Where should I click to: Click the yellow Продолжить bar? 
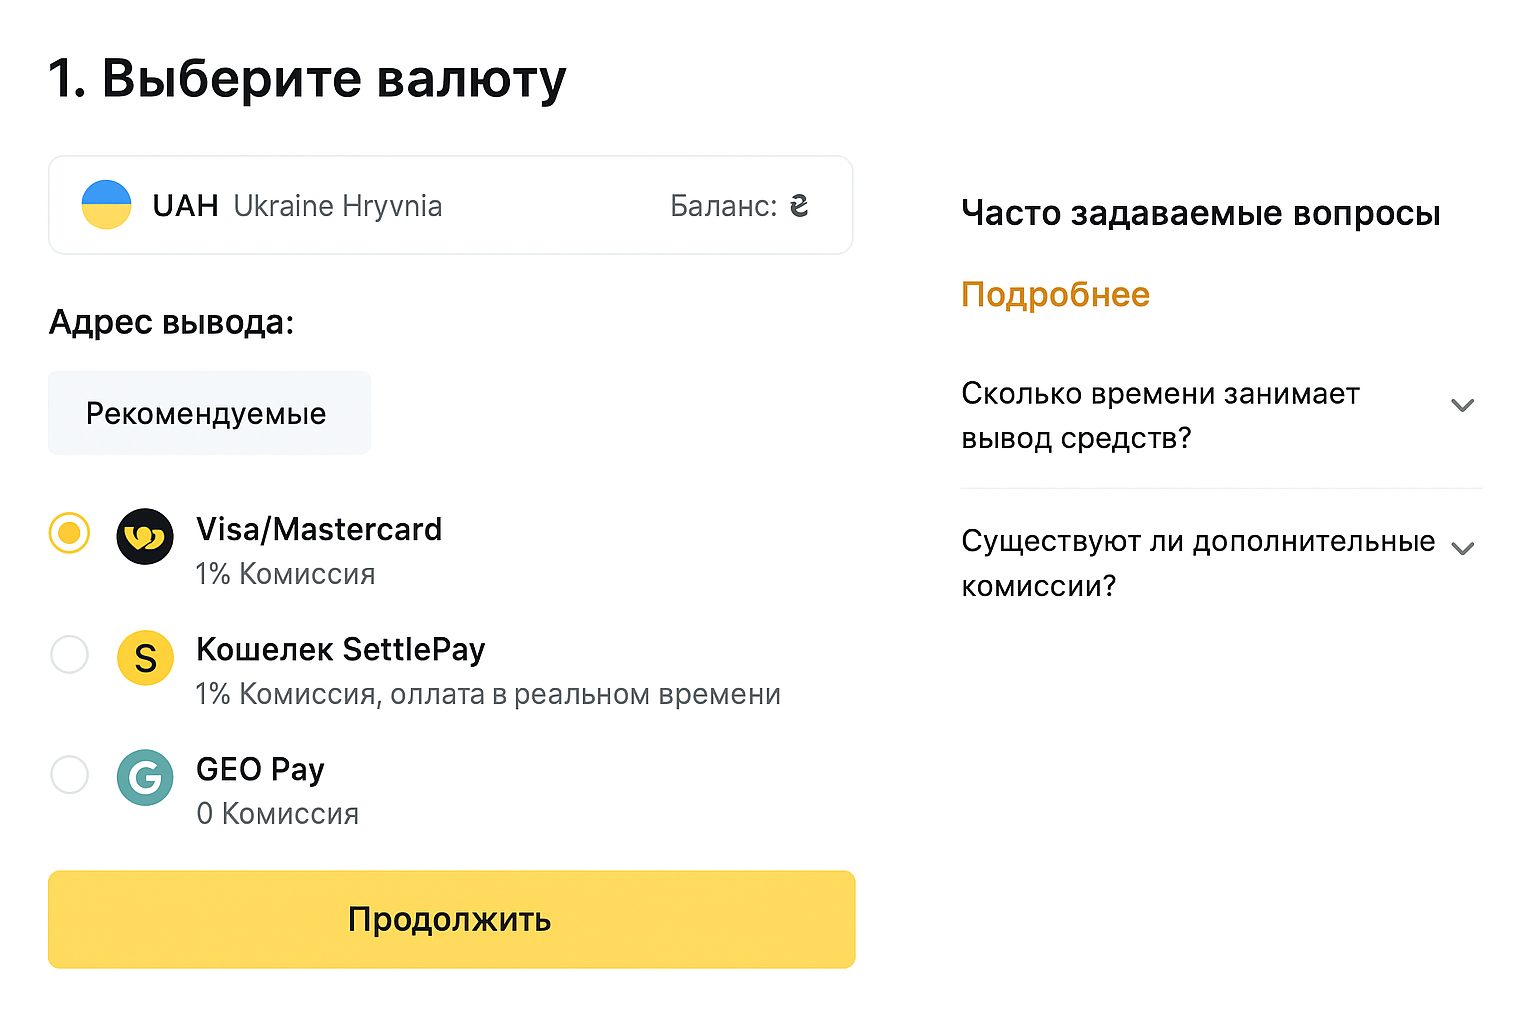point(450,919)
